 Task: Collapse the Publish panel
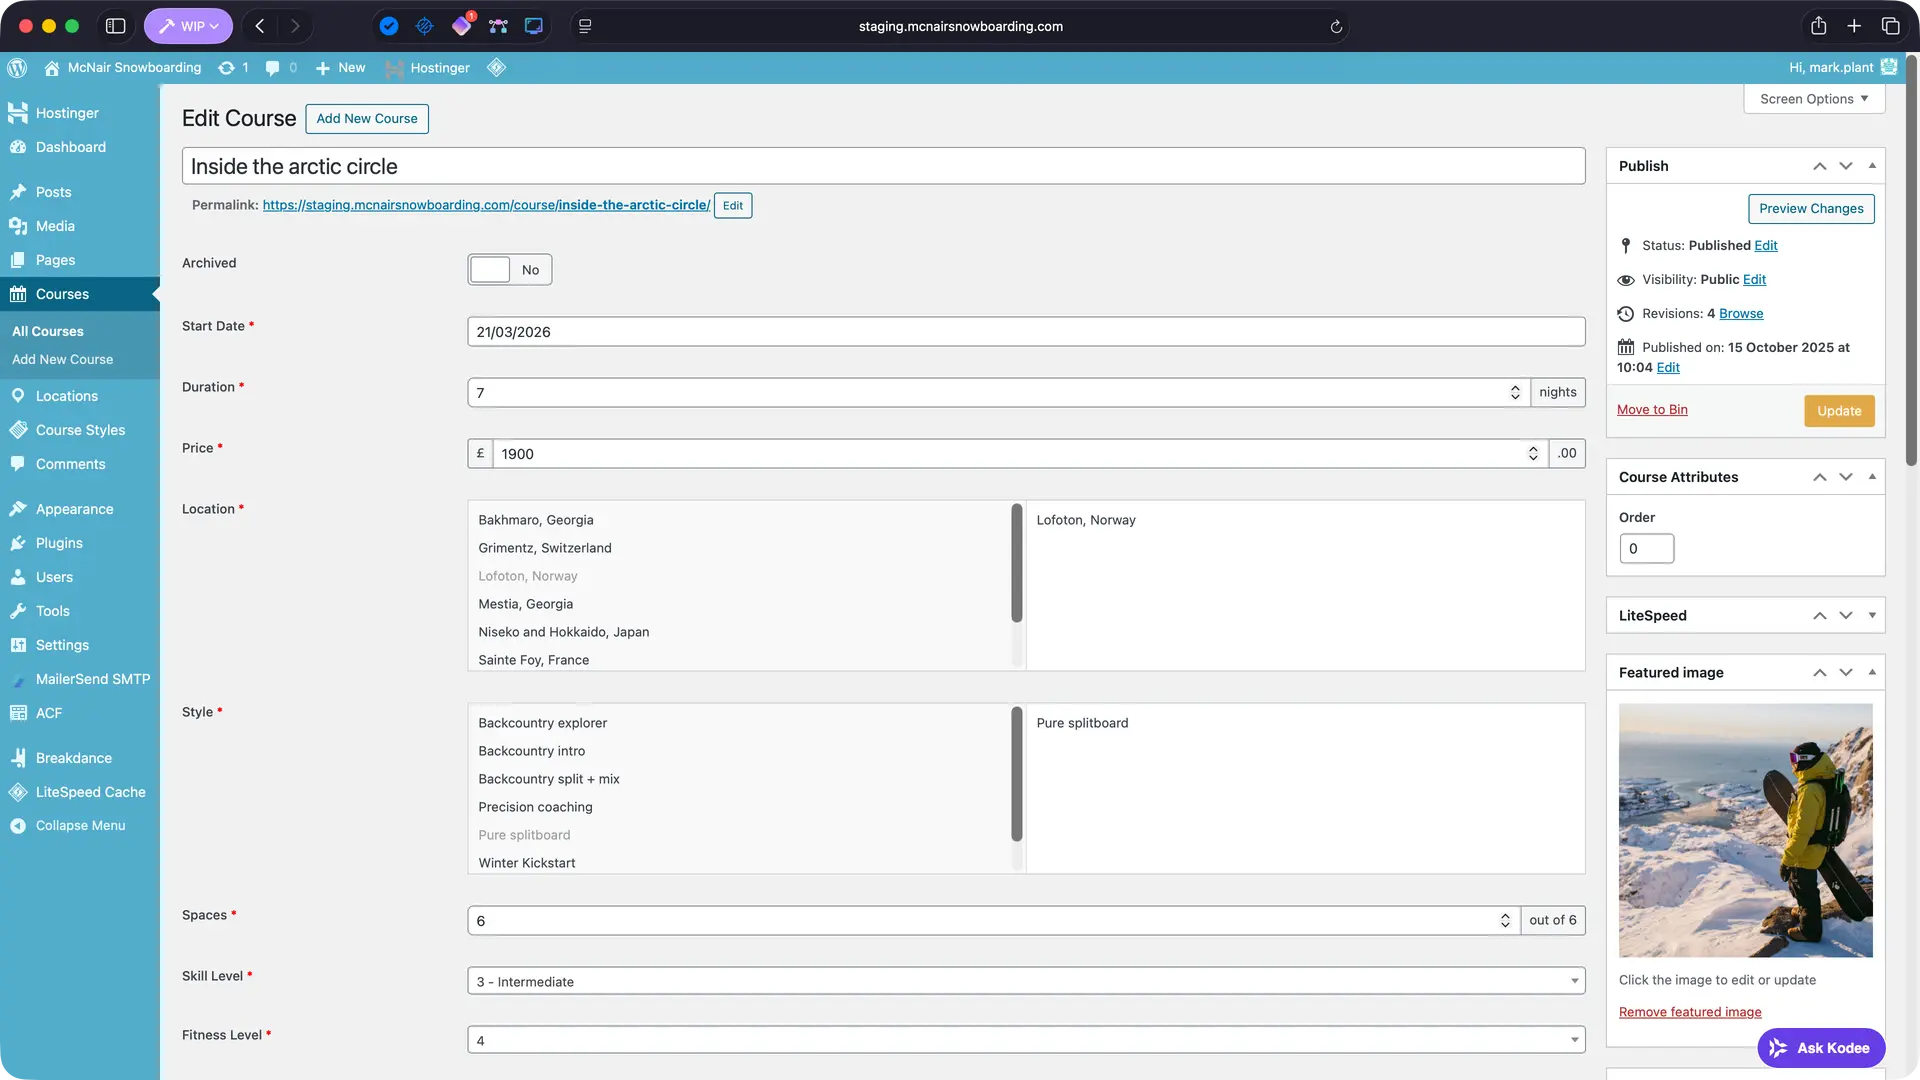pos(1872,166)
